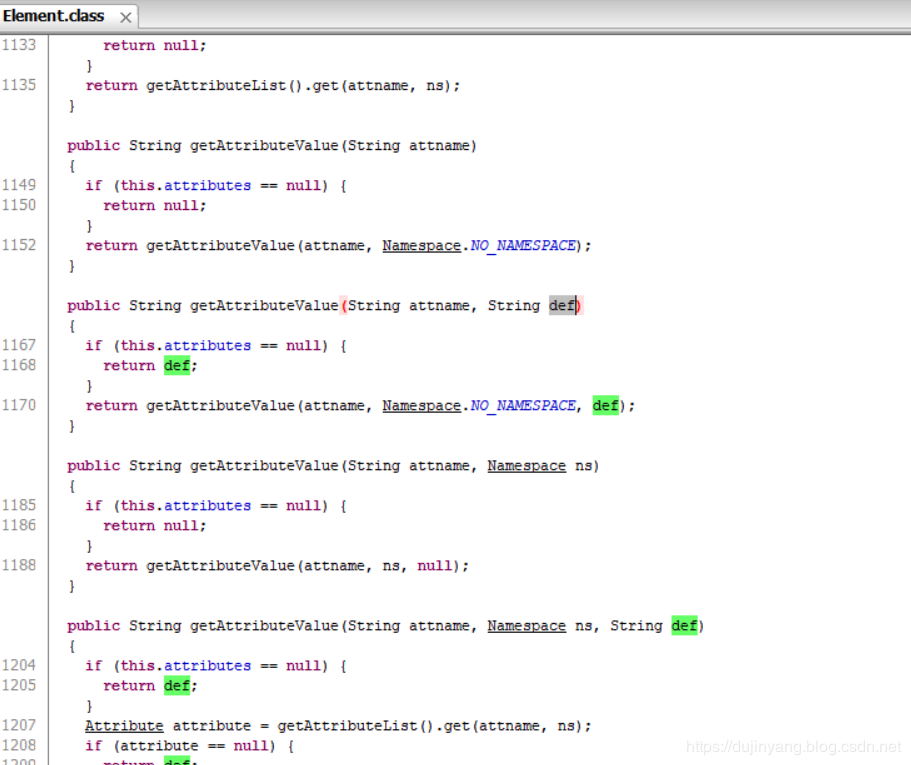Select the attributes reference on line 1167
911x765 pixels.
click(207, 345)
